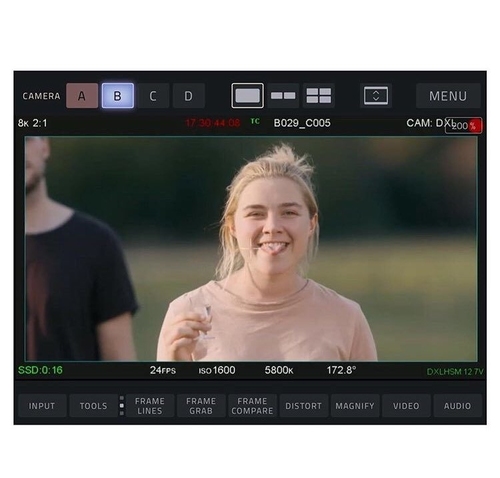Select camera B
Viewport: 500px width, 478px height.
(x=118, y=96)
